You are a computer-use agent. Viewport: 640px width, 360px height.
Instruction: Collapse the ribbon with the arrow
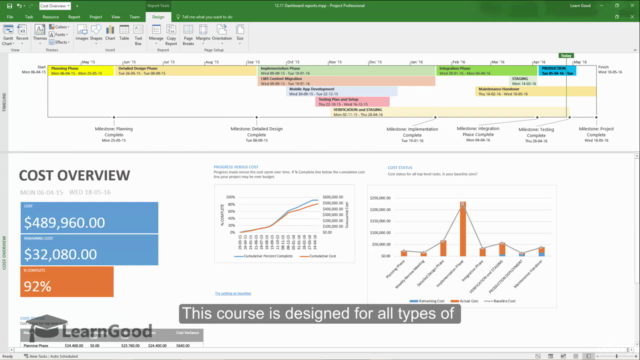[635, 50]
